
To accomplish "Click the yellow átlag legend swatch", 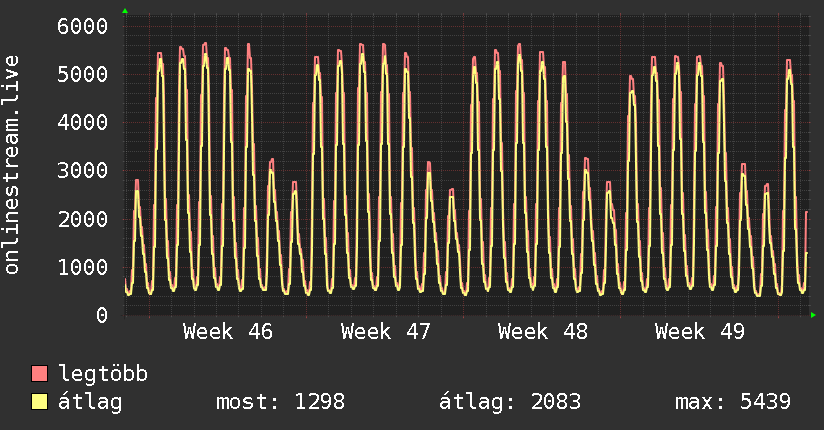I will (39, 402).
